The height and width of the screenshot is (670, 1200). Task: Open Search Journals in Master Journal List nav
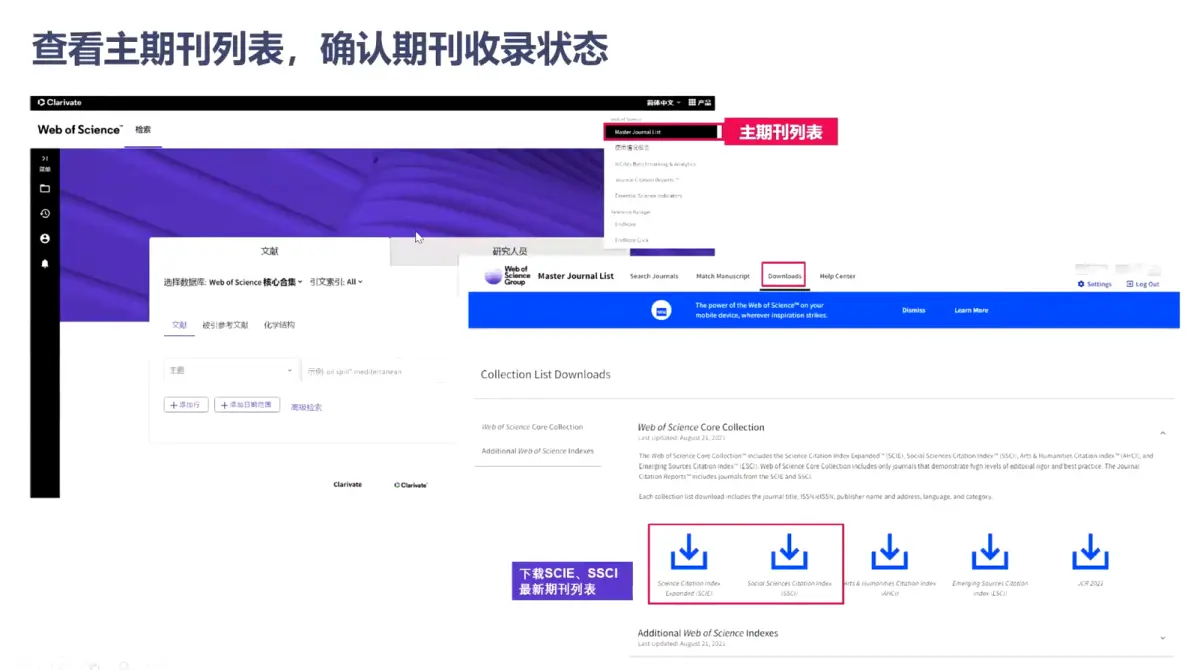click(654, 276)
